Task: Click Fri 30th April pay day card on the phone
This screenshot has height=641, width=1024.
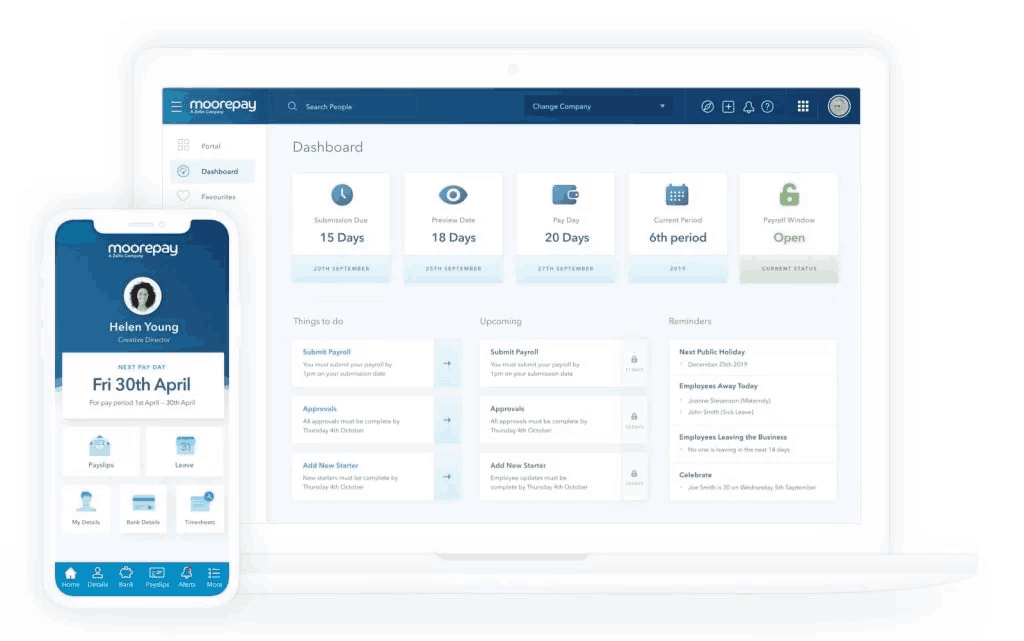Action: pyautogui.click(x=142, y=384)
